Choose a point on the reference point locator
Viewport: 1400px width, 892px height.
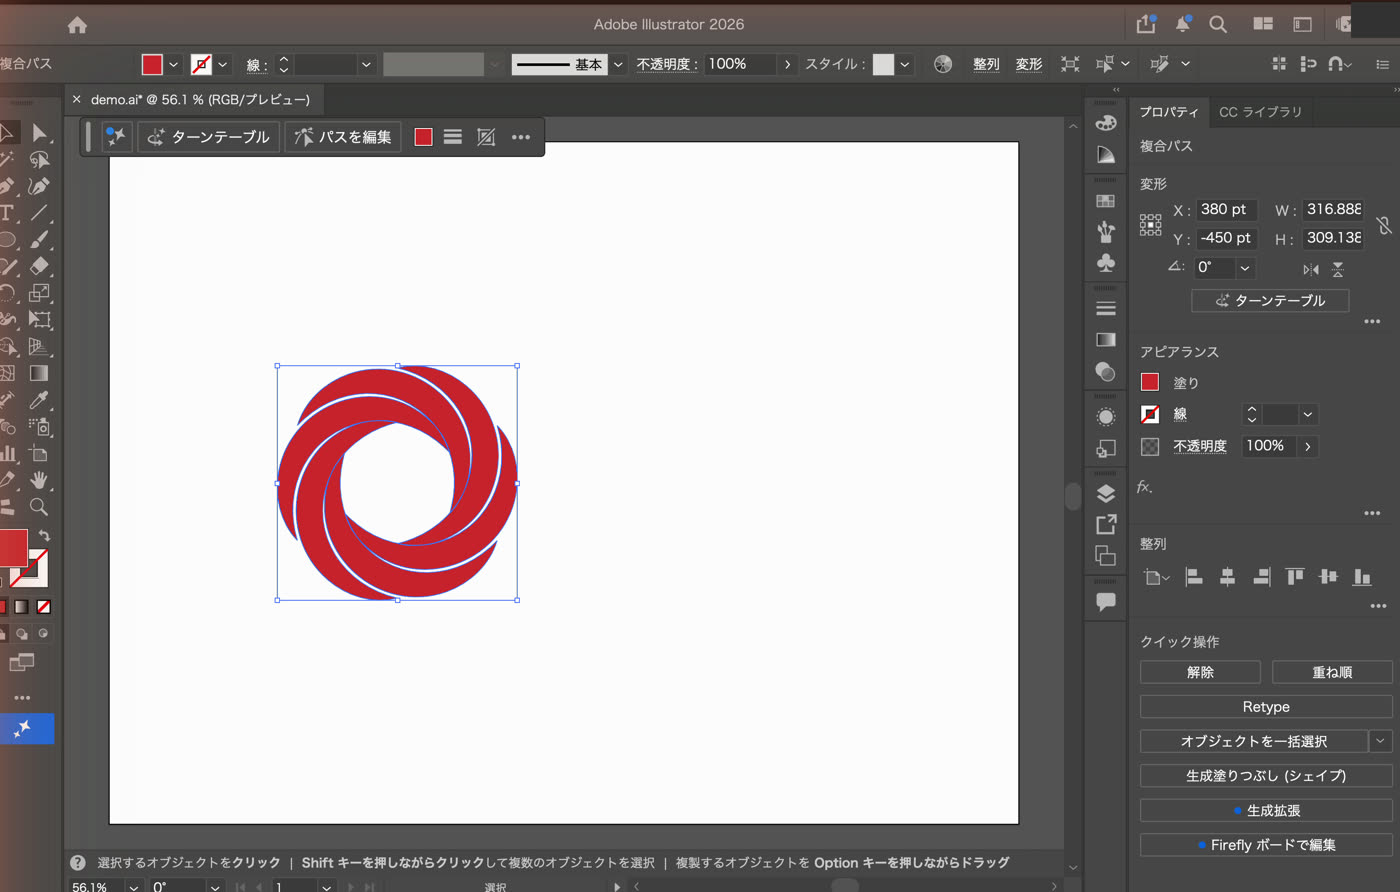[1151, 224]
